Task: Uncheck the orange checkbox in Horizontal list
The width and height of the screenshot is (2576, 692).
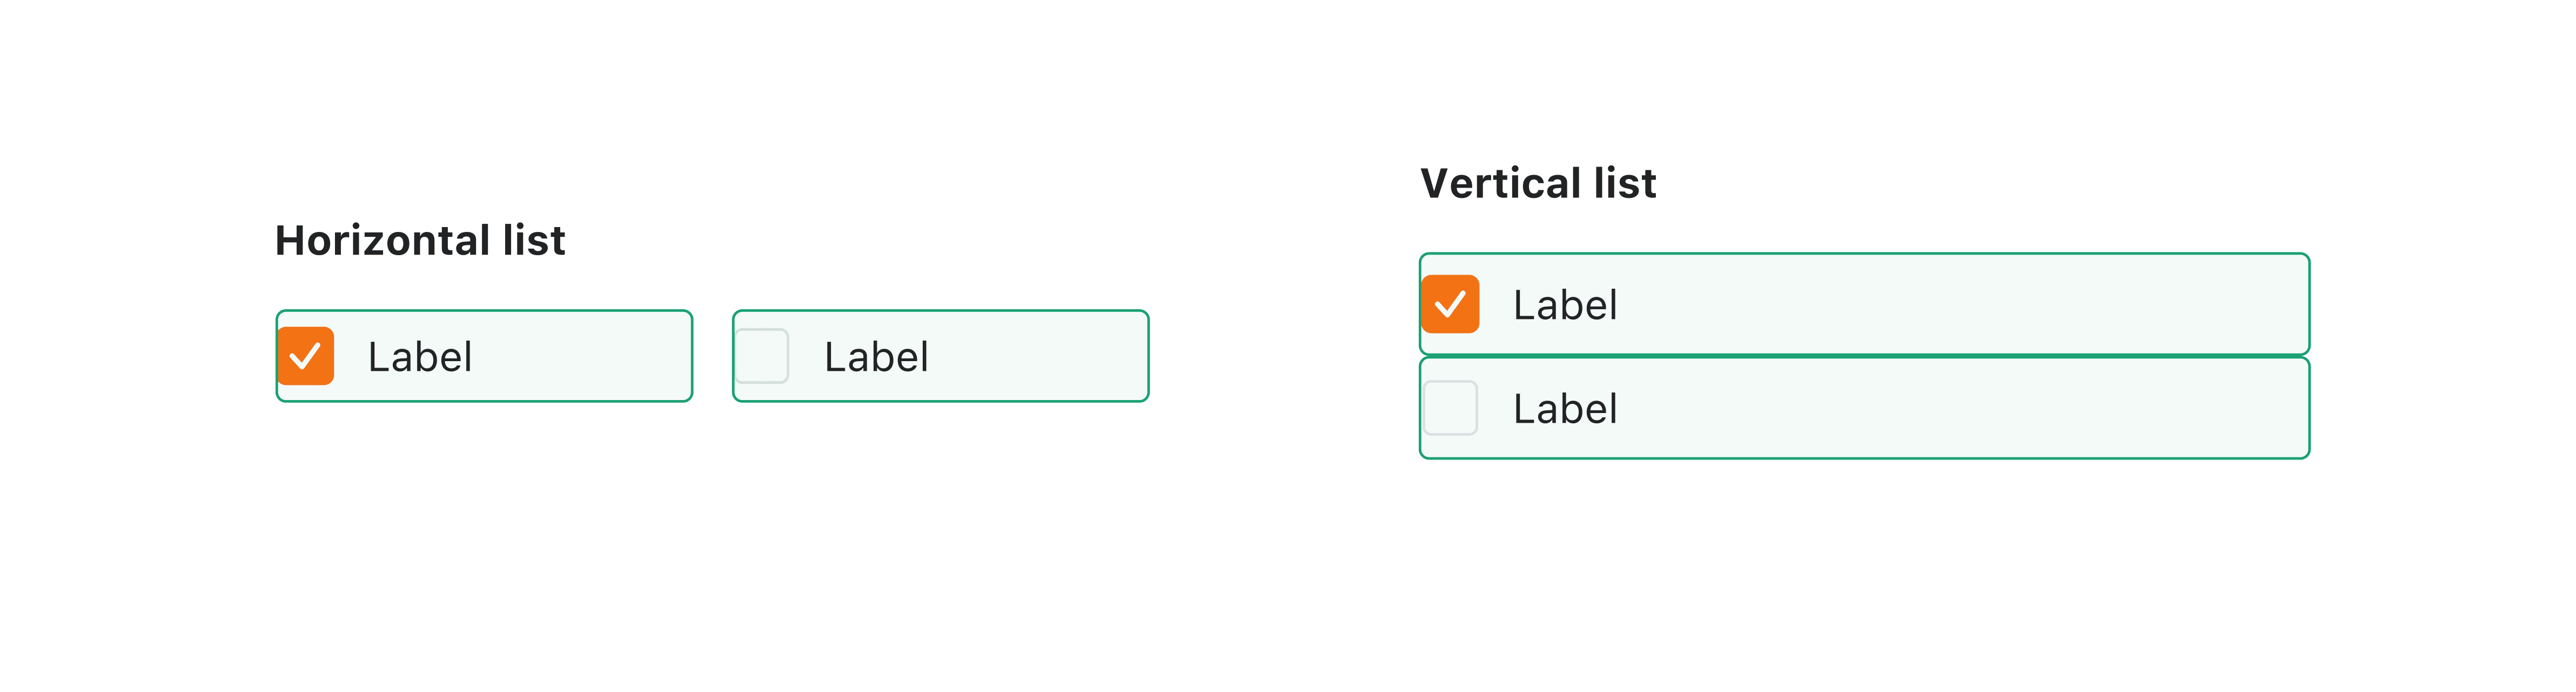Action: pyautogui.click(x=306, y=356)
